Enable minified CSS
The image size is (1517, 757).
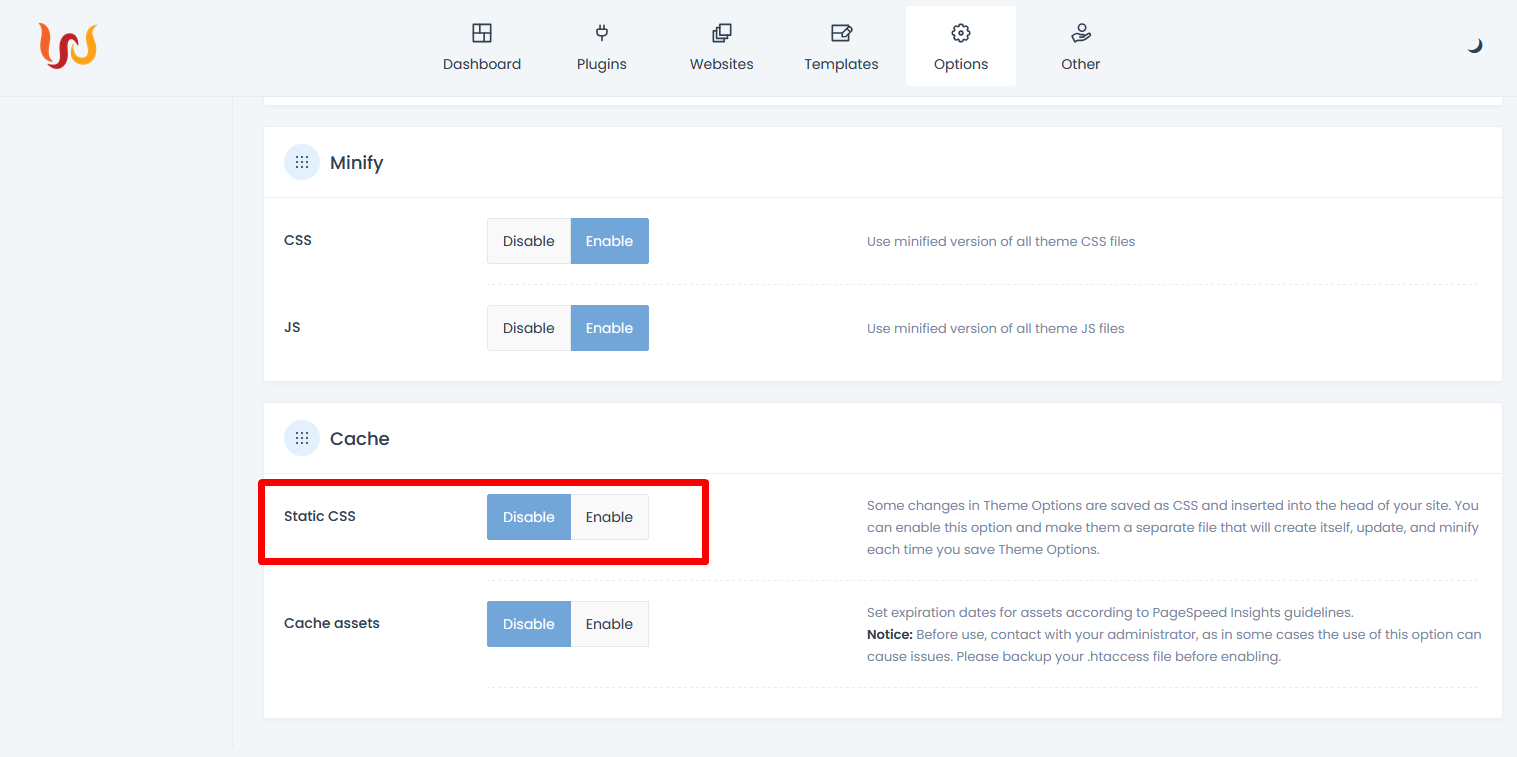pyautogui.click(x=609, y=241)
